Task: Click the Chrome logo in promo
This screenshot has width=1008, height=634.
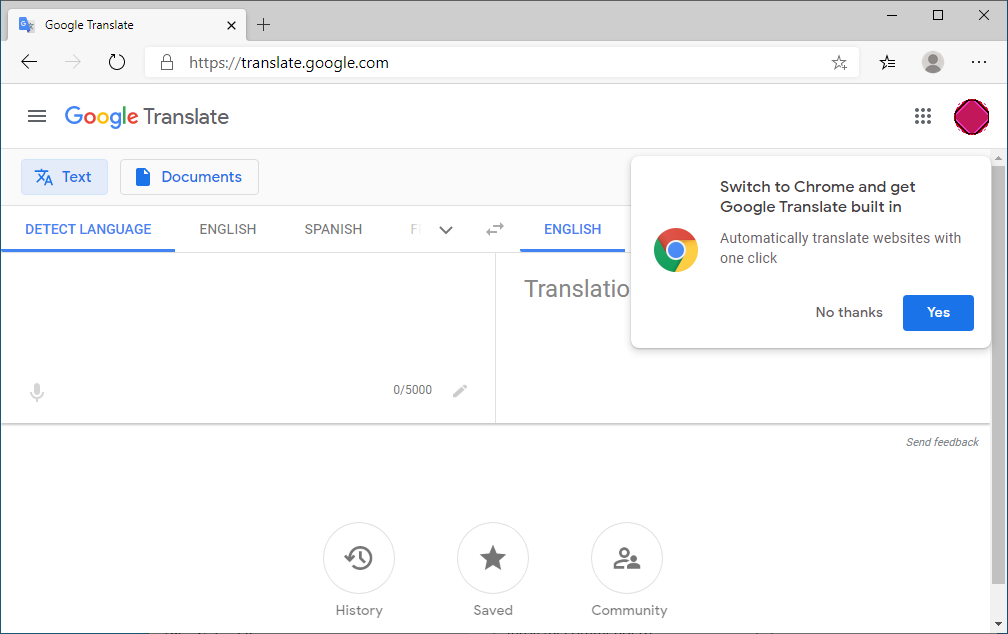Action: point(676,250)
